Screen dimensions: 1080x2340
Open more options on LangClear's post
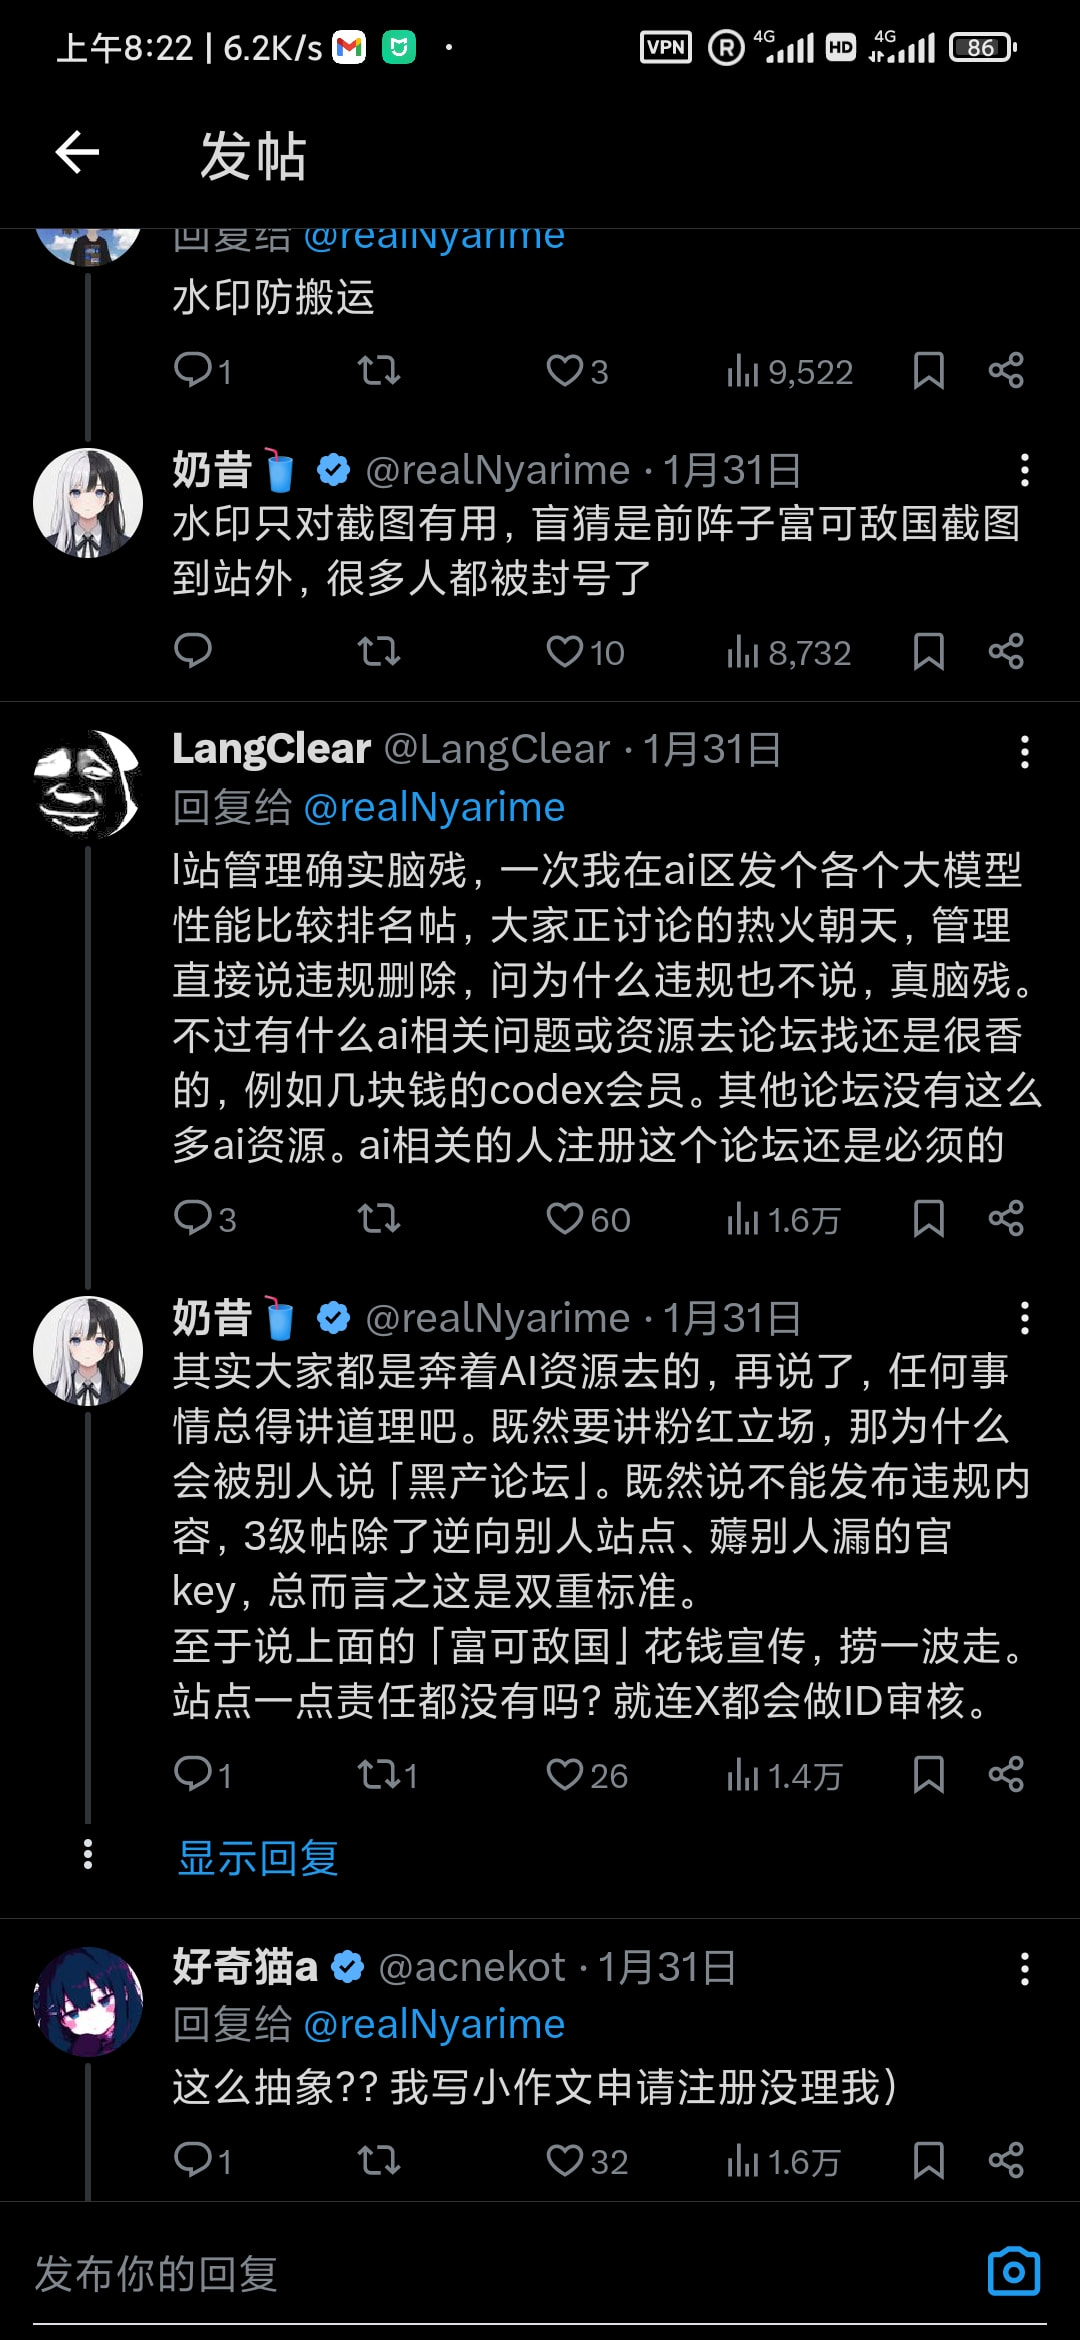[x=1024, y=751]
